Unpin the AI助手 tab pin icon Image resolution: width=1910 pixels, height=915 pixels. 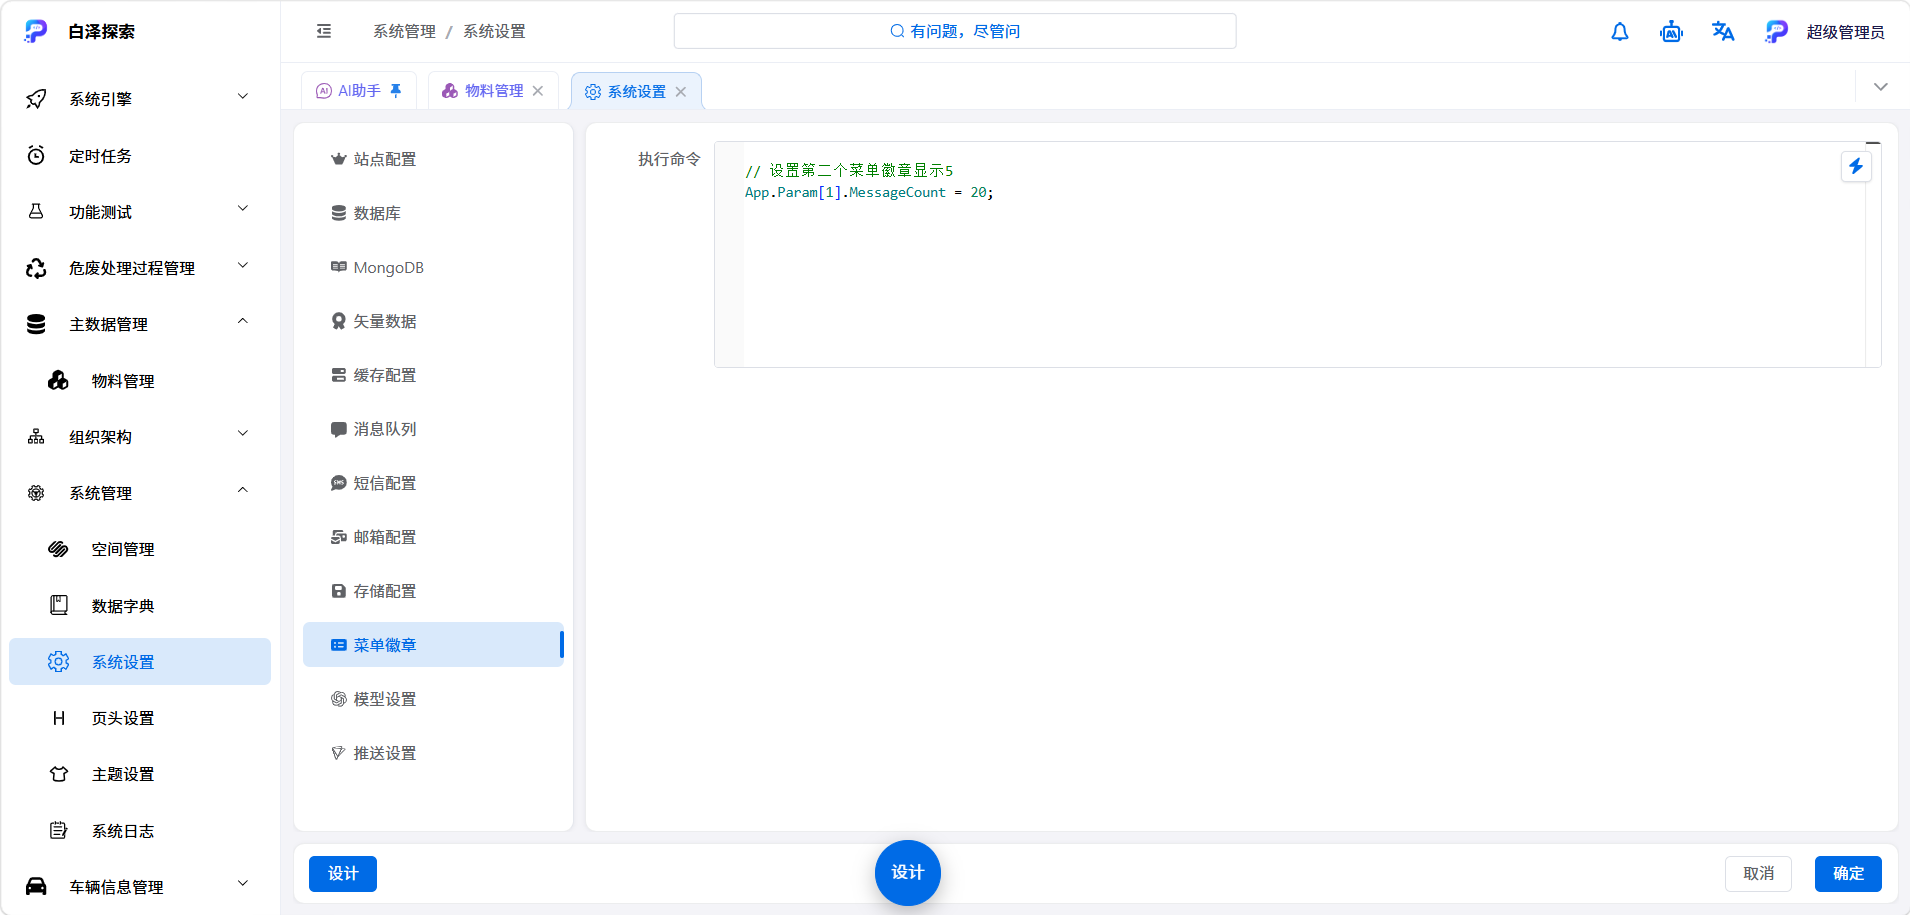[x=396, y=91]
